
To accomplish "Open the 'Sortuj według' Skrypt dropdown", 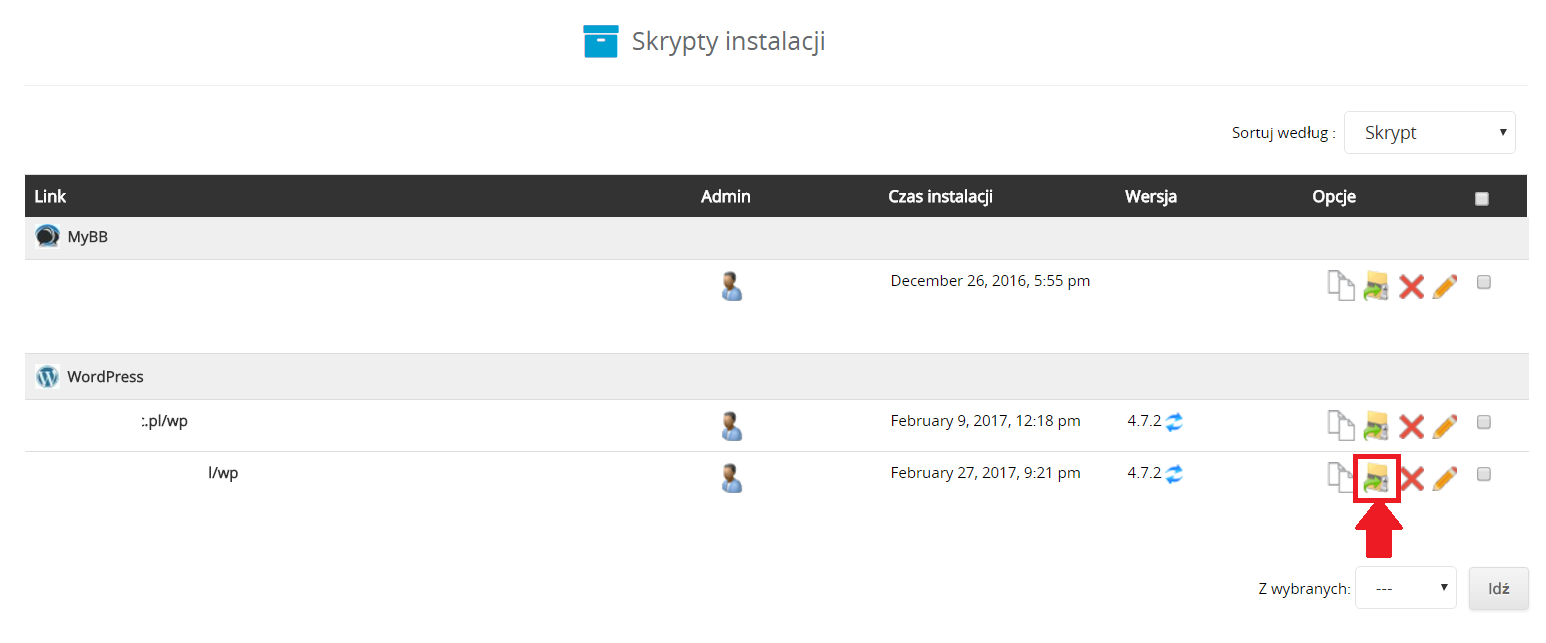I will [x=1429, y=133].
